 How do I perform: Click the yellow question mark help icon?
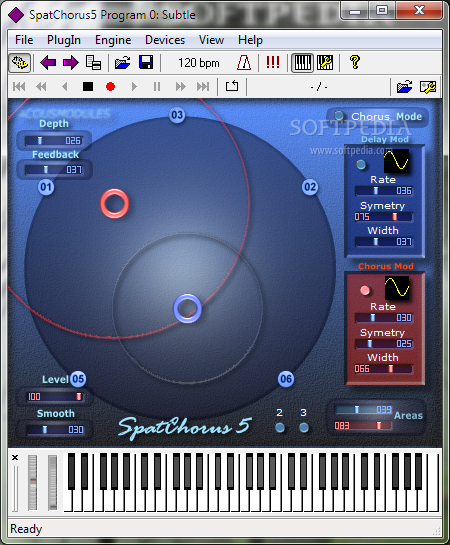click(355, 63)
